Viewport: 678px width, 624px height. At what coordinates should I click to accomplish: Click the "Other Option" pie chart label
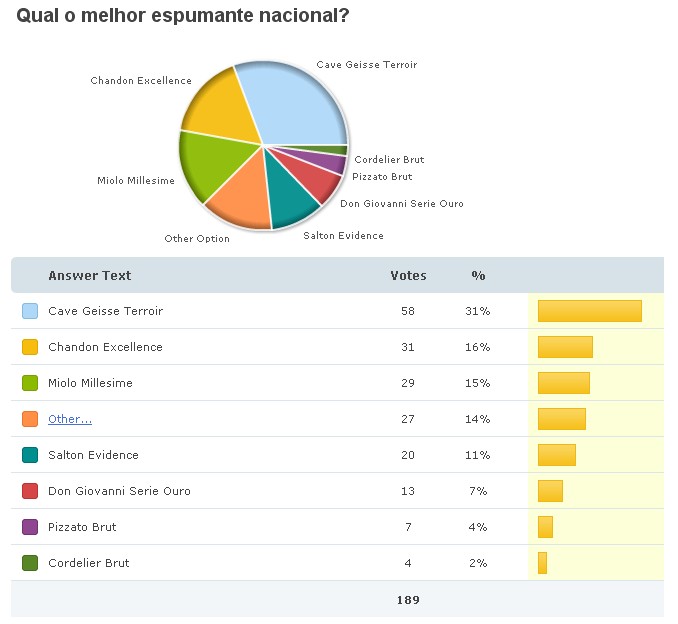coord(197,238)
